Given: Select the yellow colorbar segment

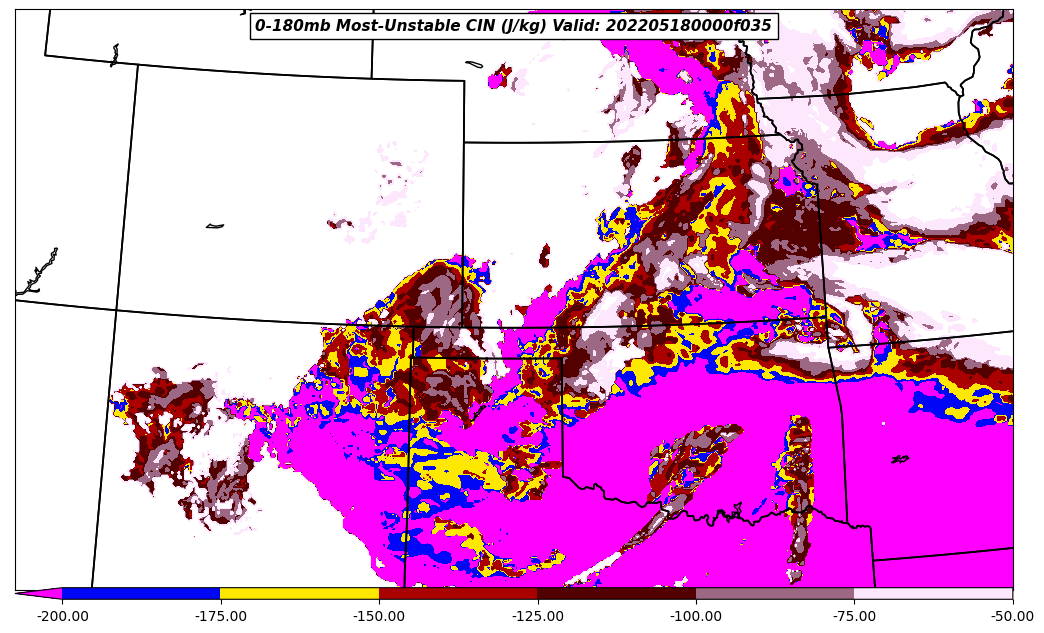Looking at the screenshot, I should tap(299, 593).
